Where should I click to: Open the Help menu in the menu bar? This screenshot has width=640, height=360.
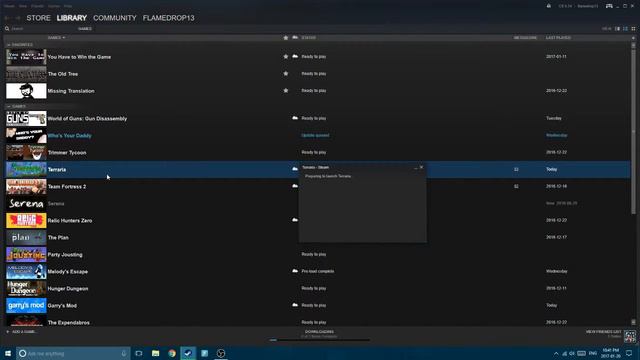click(68, 6)
